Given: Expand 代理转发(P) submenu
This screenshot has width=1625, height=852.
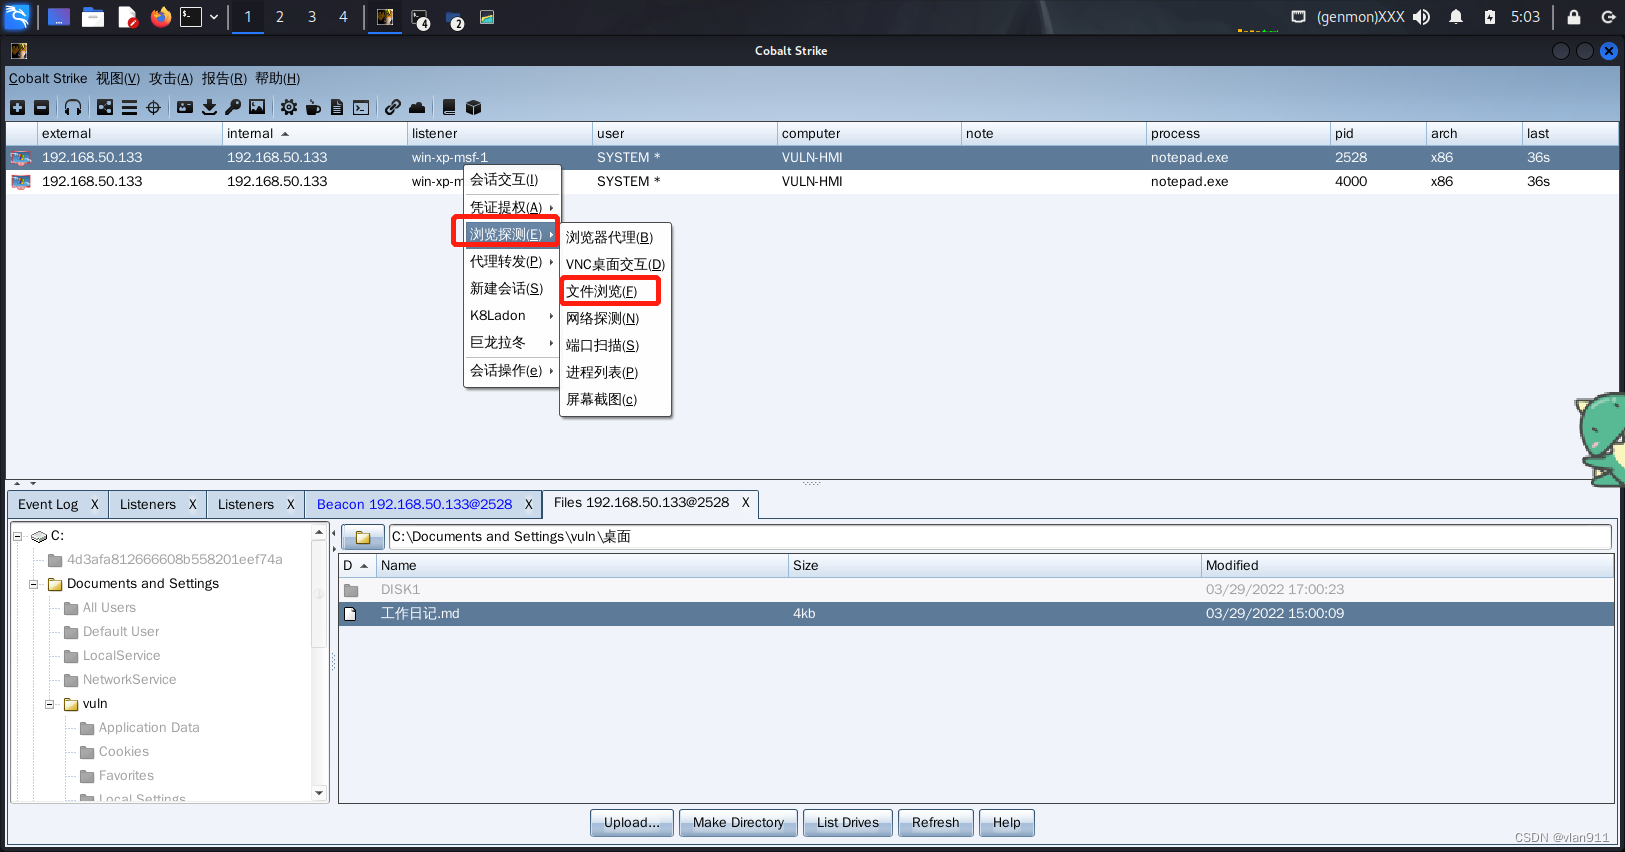Looking at the screenshot, I should tap(511, 261).
